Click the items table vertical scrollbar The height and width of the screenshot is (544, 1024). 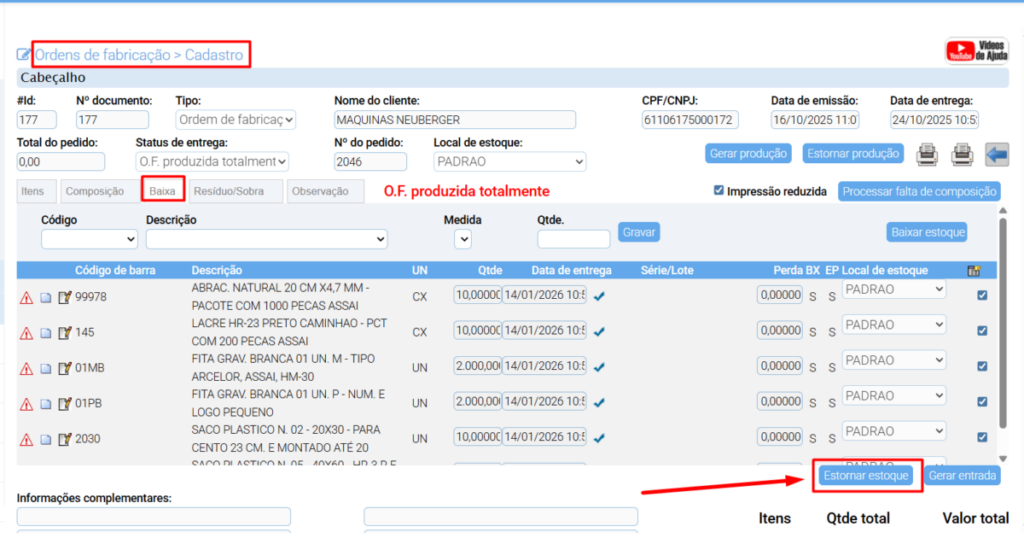[1003, 323]
